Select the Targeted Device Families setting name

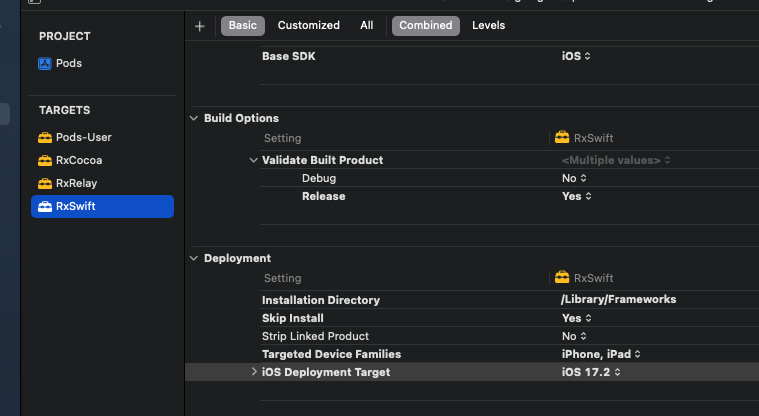[332, 354]
